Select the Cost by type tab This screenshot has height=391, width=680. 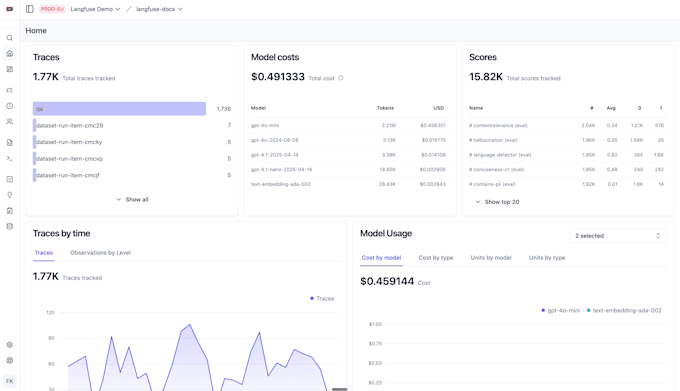[436, 257]
